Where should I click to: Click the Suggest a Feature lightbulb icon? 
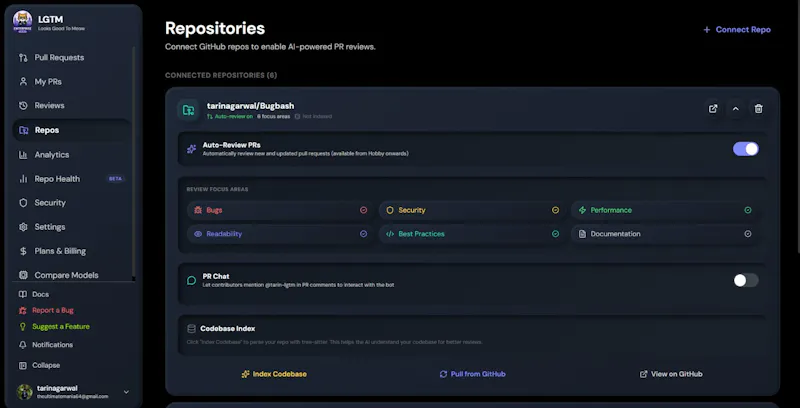pyautogui.click(x=22, y=326)
